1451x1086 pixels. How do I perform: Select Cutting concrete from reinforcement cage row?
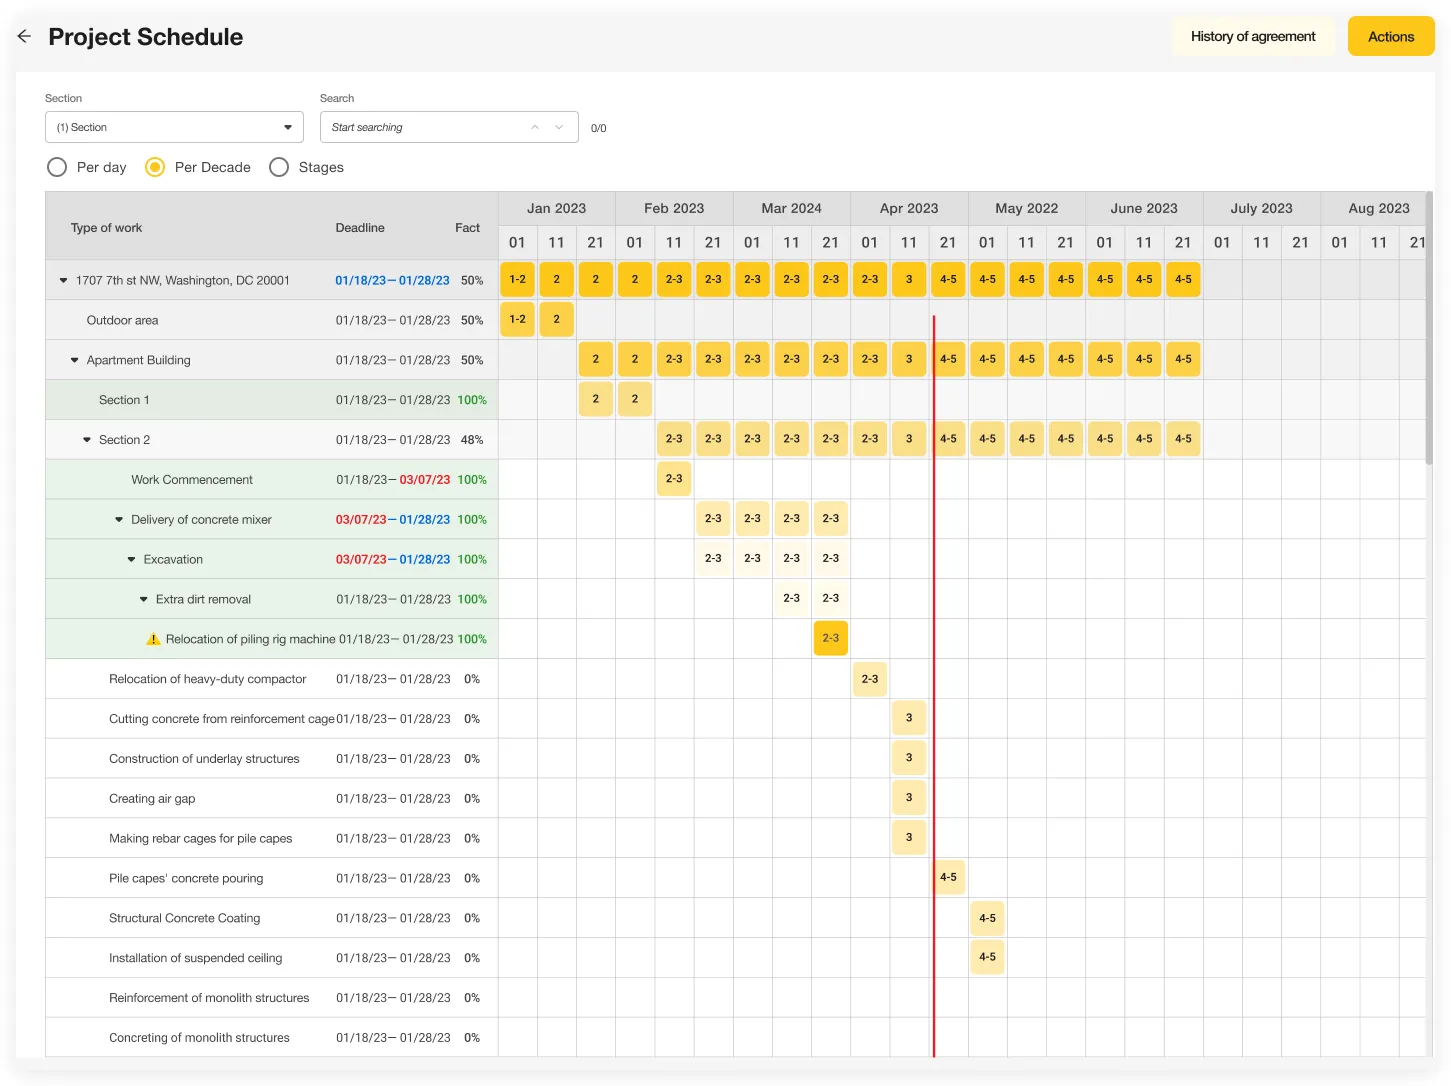coord(272,719)
